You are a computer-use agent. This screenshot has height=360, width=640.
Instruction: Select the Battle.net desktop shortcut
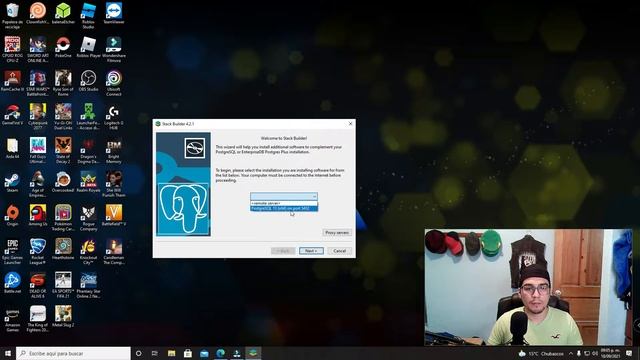pos(12,283)
